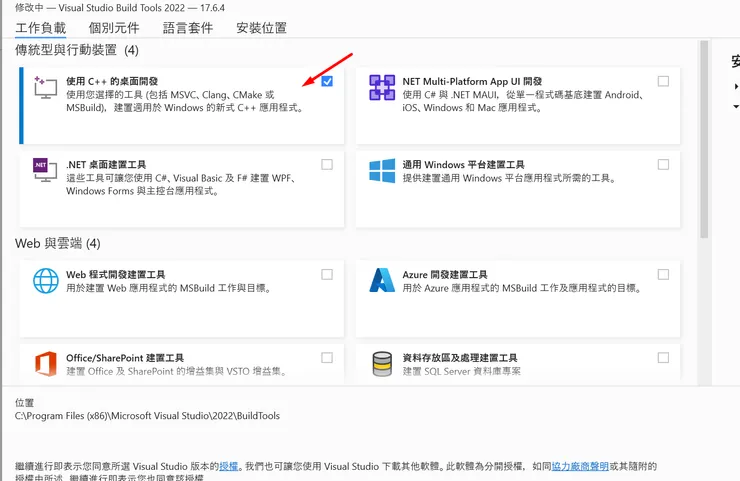Select the 使用 C++ 的桌面開發 card title
Viewport: 740px width, 481px height.
(x=112, y=81)
